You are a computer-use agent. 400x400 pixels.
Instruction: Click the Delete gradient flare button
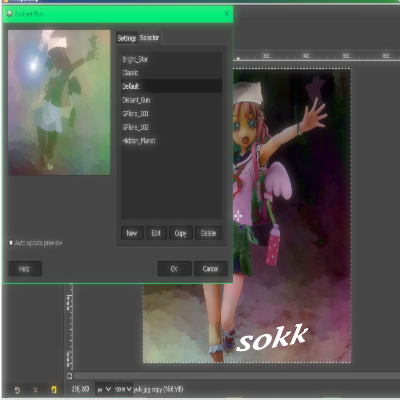pyautogui.click(x=208, y=233)
